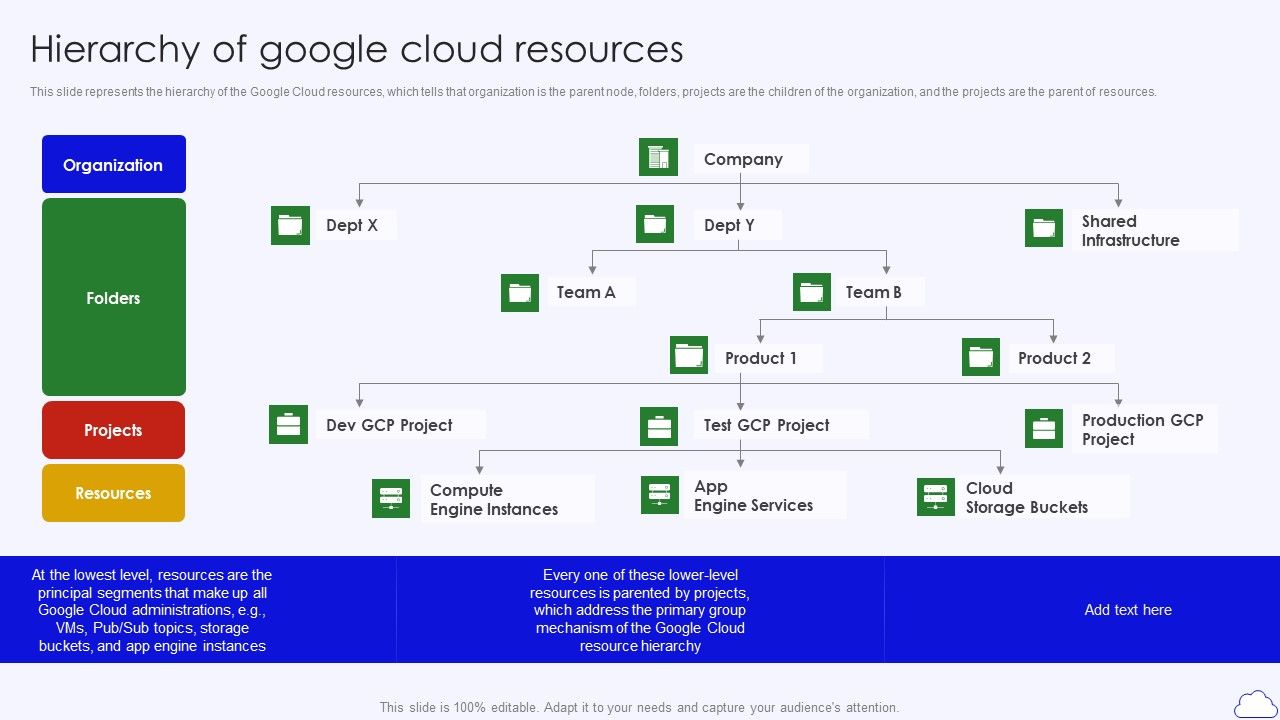Click the Product 2 folder icon

coord(981,355)
